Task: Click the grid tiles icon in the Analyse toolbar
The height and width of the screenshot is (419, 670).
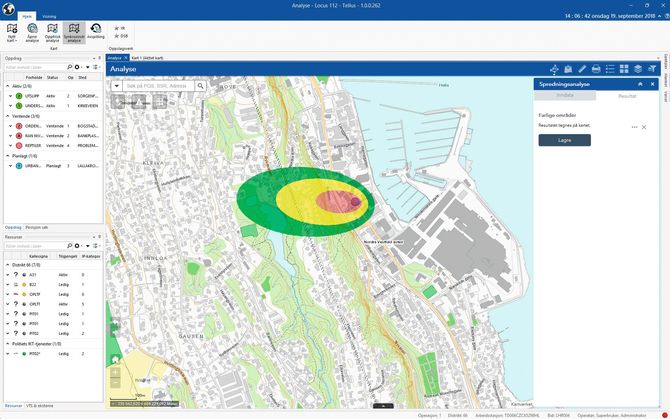Action: (x=624, y=69)
